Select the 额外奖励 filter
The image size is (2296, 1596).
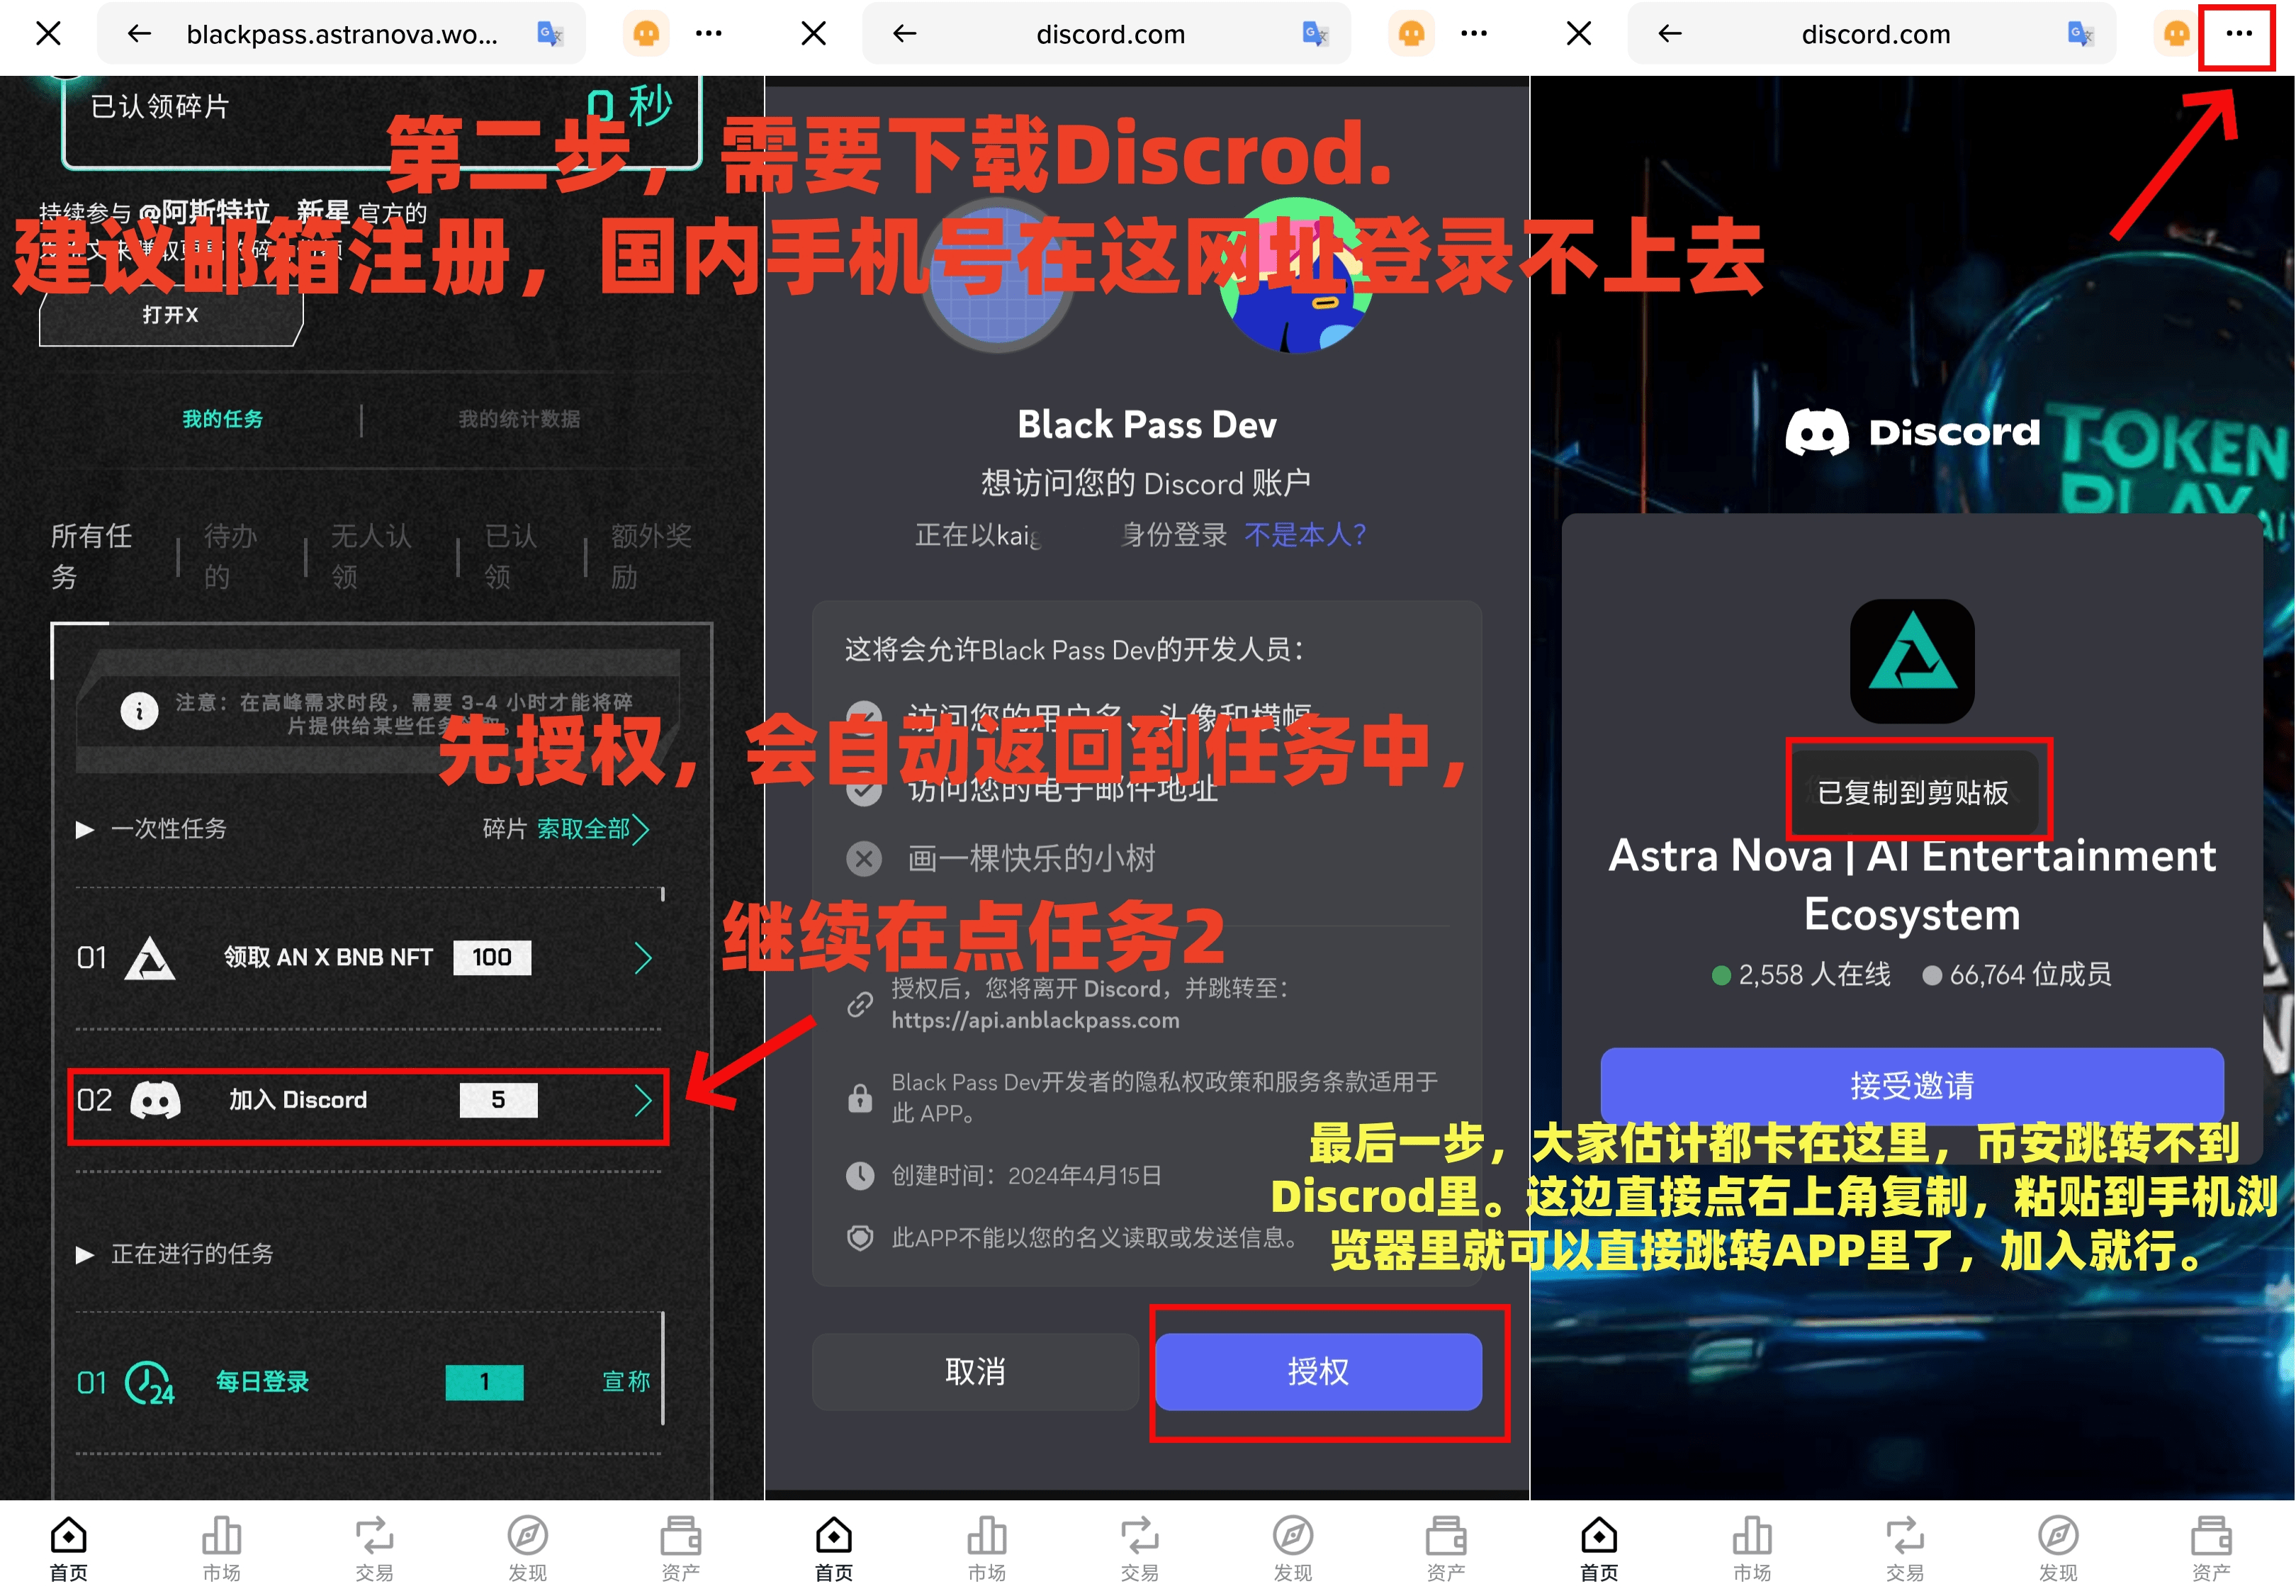tap(651, 556)
